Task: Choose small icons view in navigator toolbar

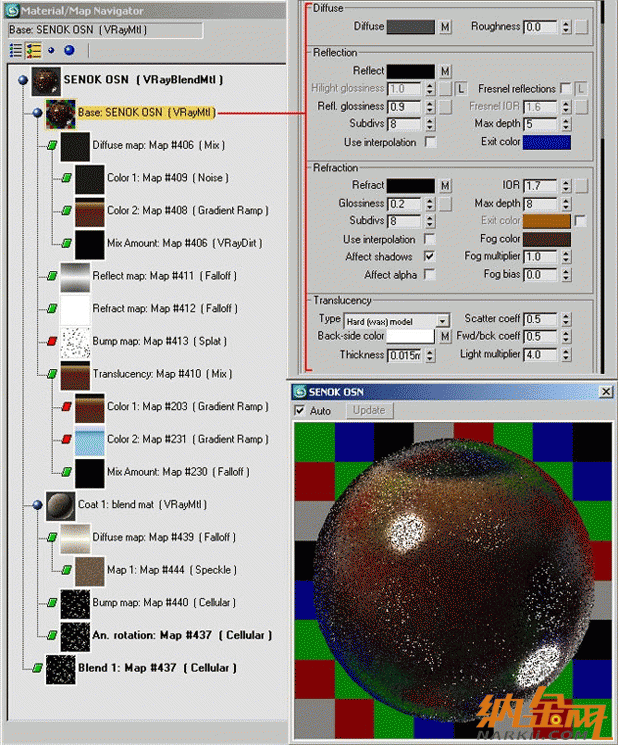Action: tap(51, 50)
